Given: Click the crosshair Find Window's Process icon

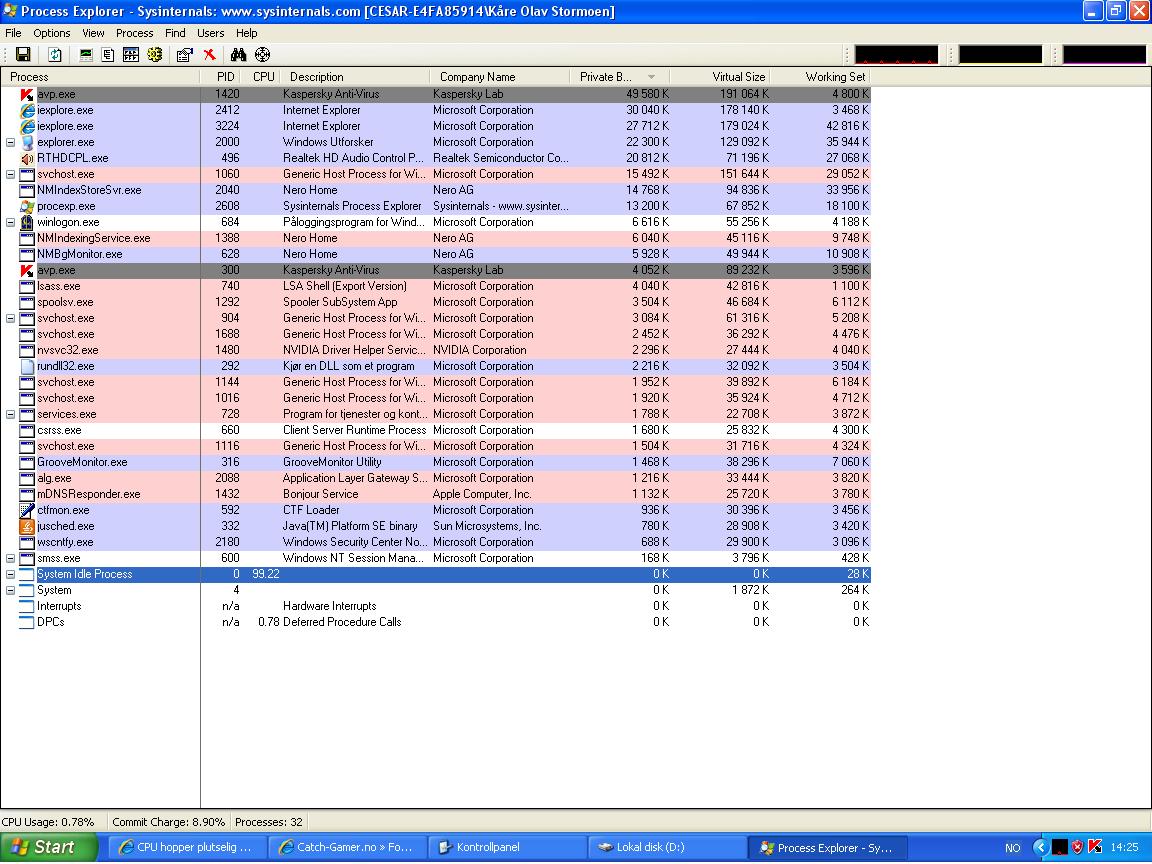Looking at the screenshot, I should click(262, 54).
